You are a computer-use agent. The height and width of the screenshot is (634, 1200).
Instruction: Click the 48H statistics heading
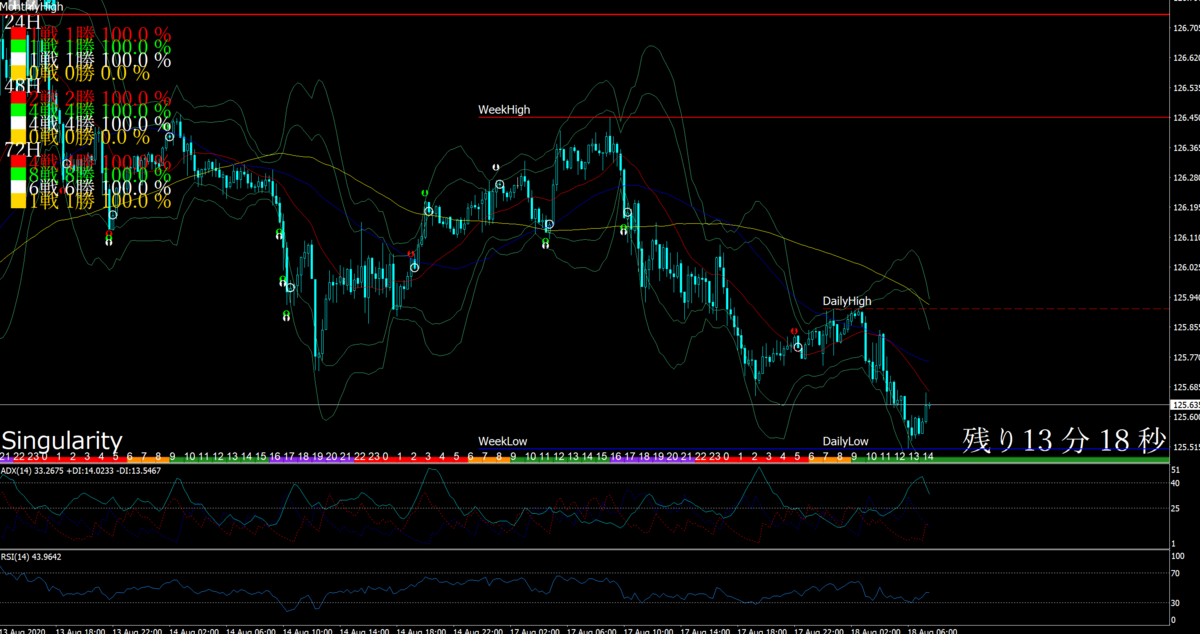(23, 86)
